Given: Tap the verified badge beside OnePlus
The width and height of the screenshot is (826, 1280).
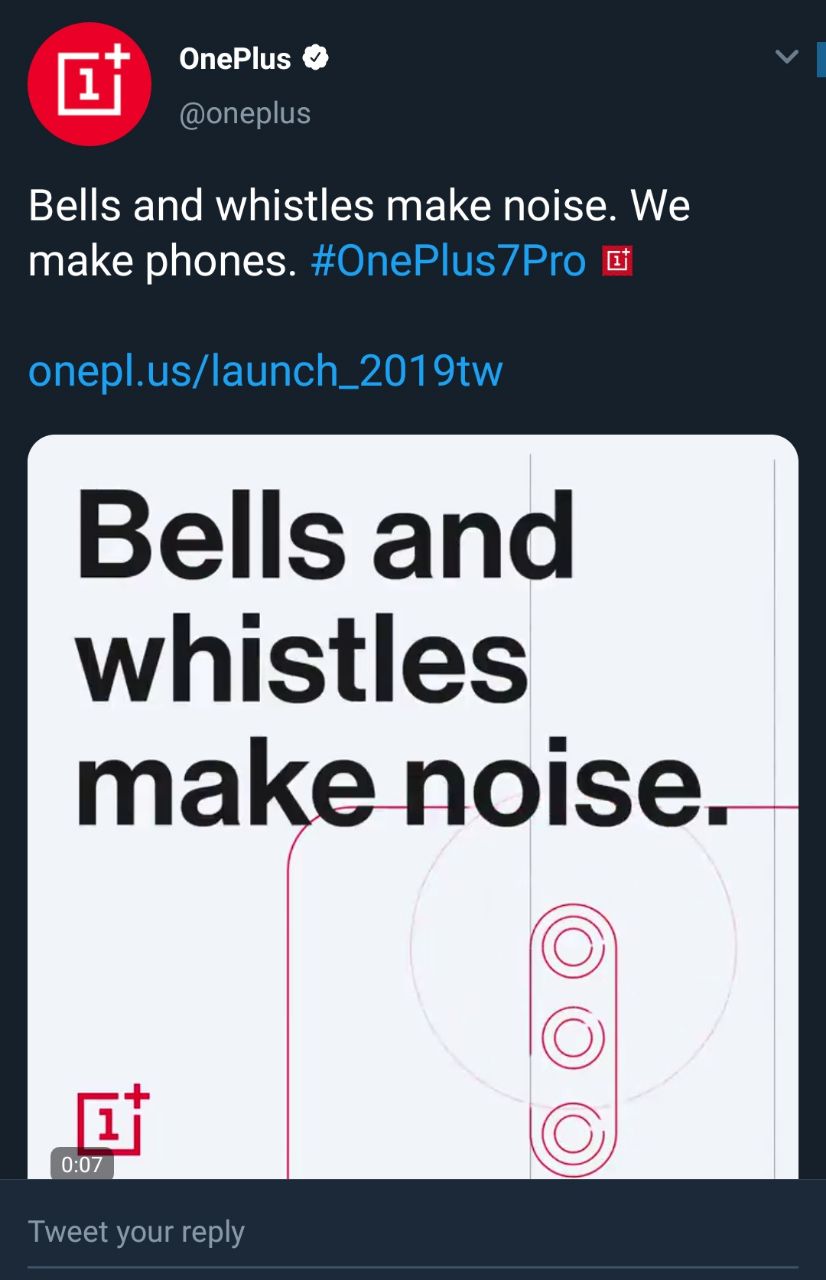Looking at the screenshot, I should tap(316, 59).
